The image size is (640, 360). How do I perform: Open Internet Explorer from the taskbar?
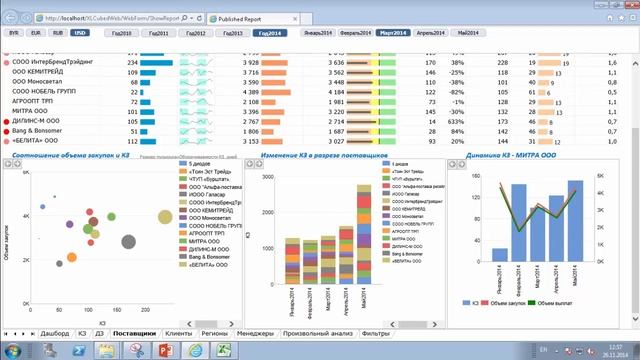click(195, 351)
